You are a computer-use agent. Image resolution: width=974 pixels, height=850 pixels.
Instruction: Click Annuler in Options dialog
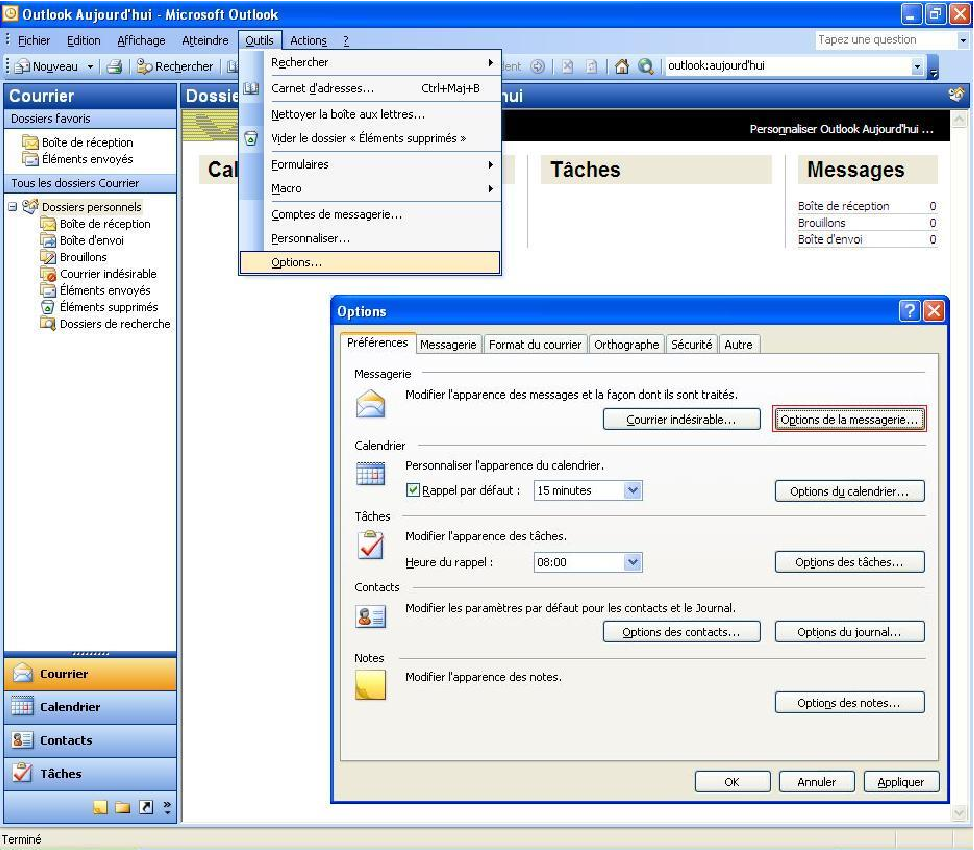click(x=817, y=782)
